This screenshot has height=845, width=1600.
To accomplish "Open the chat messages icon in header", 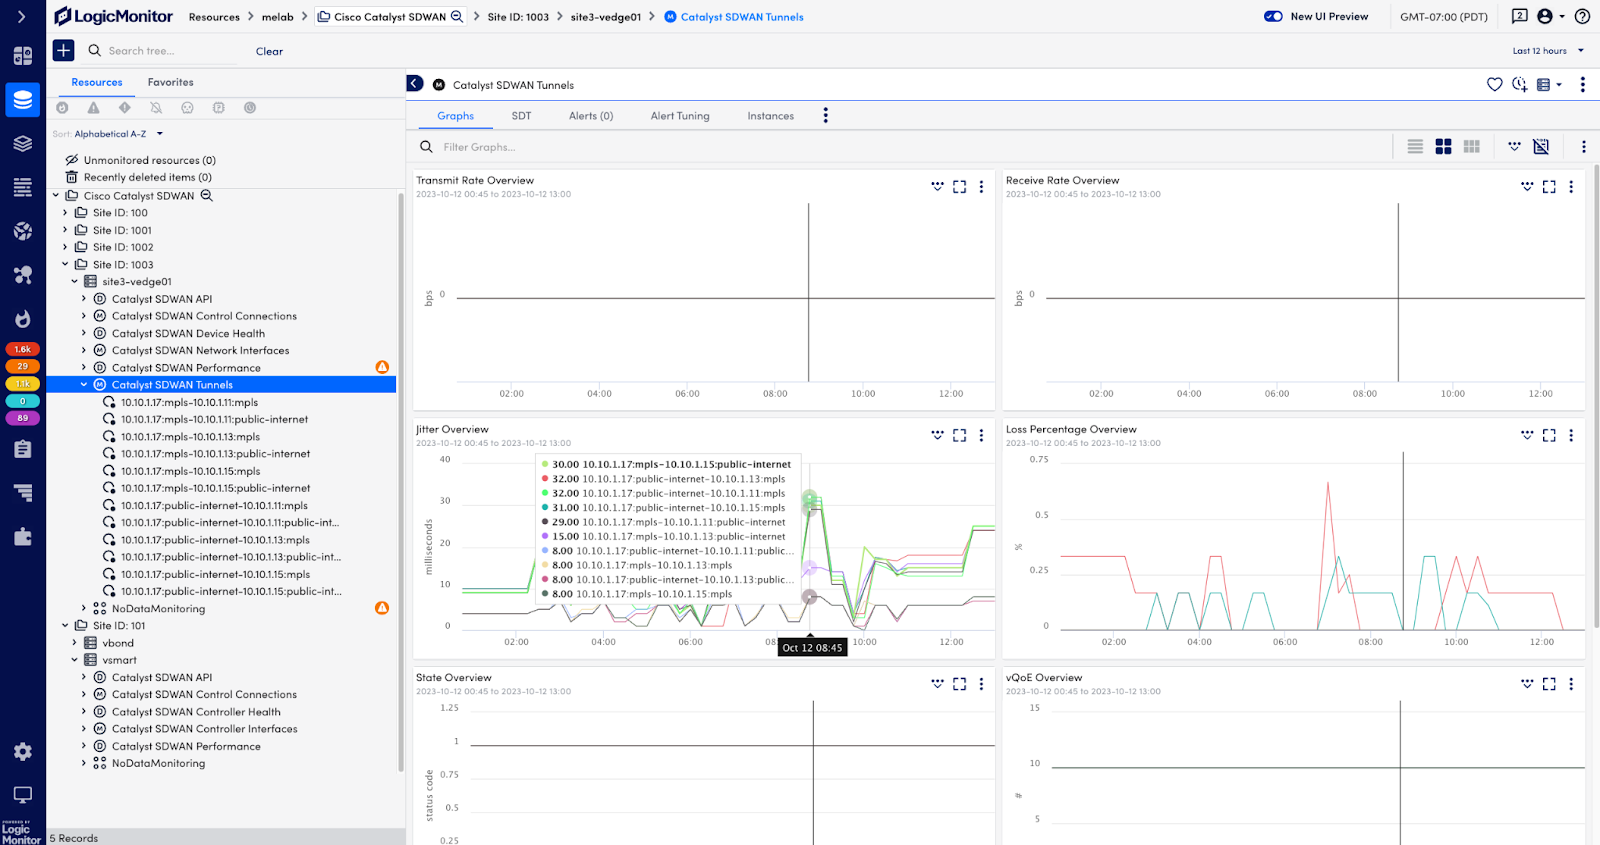I will click(x=1519, y=16).
